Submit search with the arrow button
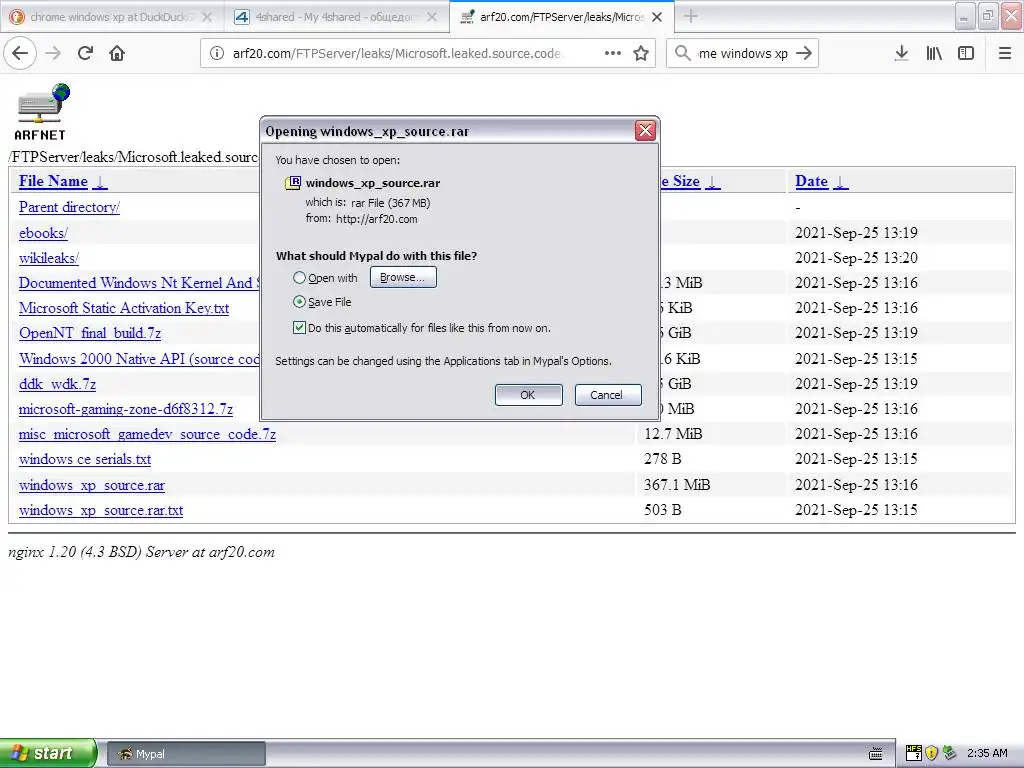The height and width of the screenshot is (768, 1024). [804, 53]
